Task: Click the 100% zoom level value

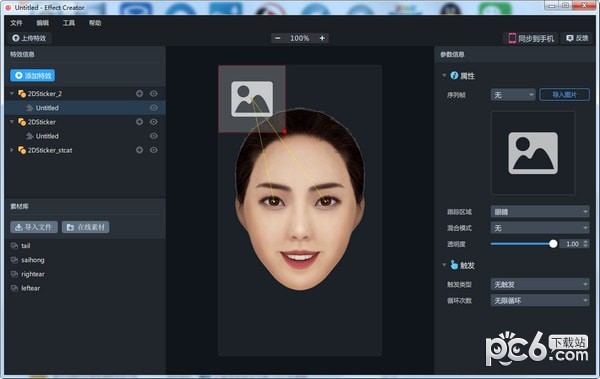Action: [x=300, y=38]
